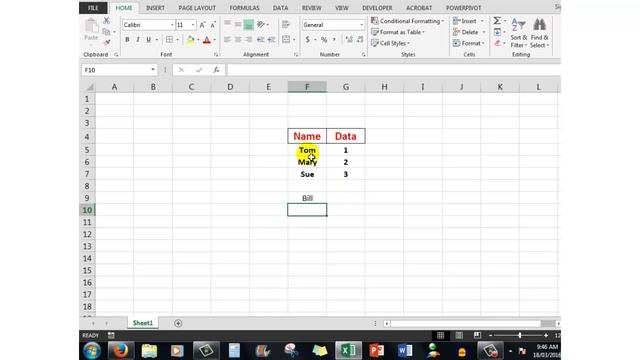The height and width of the screenshot is (360, 640).
Task: Toggle Italic formatting
Action: [x=138, y=40]
